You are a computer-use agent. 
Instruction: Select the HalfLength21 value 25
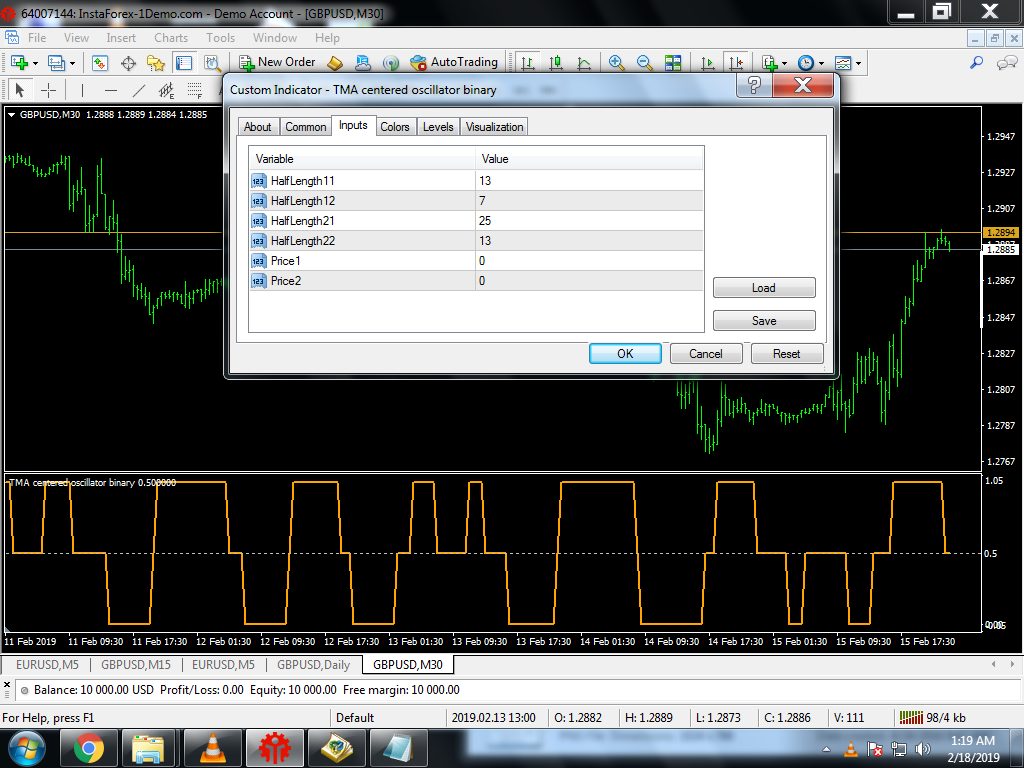tap(590, 221)
